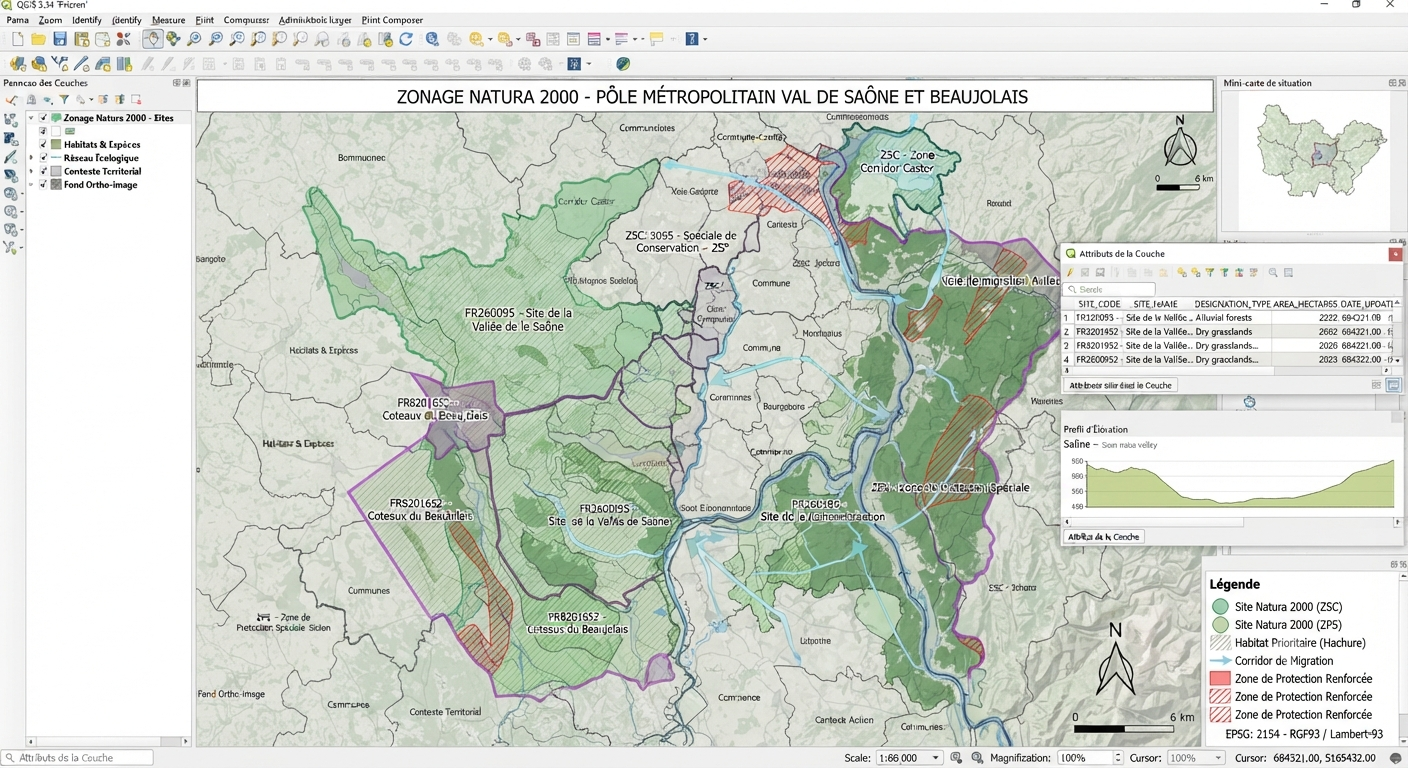Image resolution: width=1408 pixels, height=768 pixels.
Task: Select the toggle editing pencil in layer panel
Action: point(11,100)
